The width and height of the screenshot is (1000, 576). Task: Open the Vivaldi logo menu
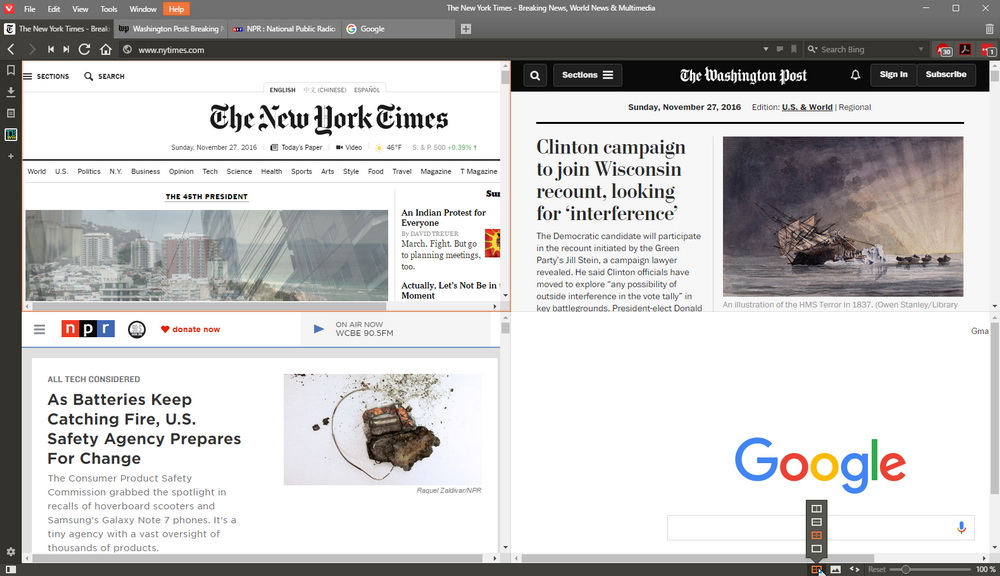coord(9,8)
